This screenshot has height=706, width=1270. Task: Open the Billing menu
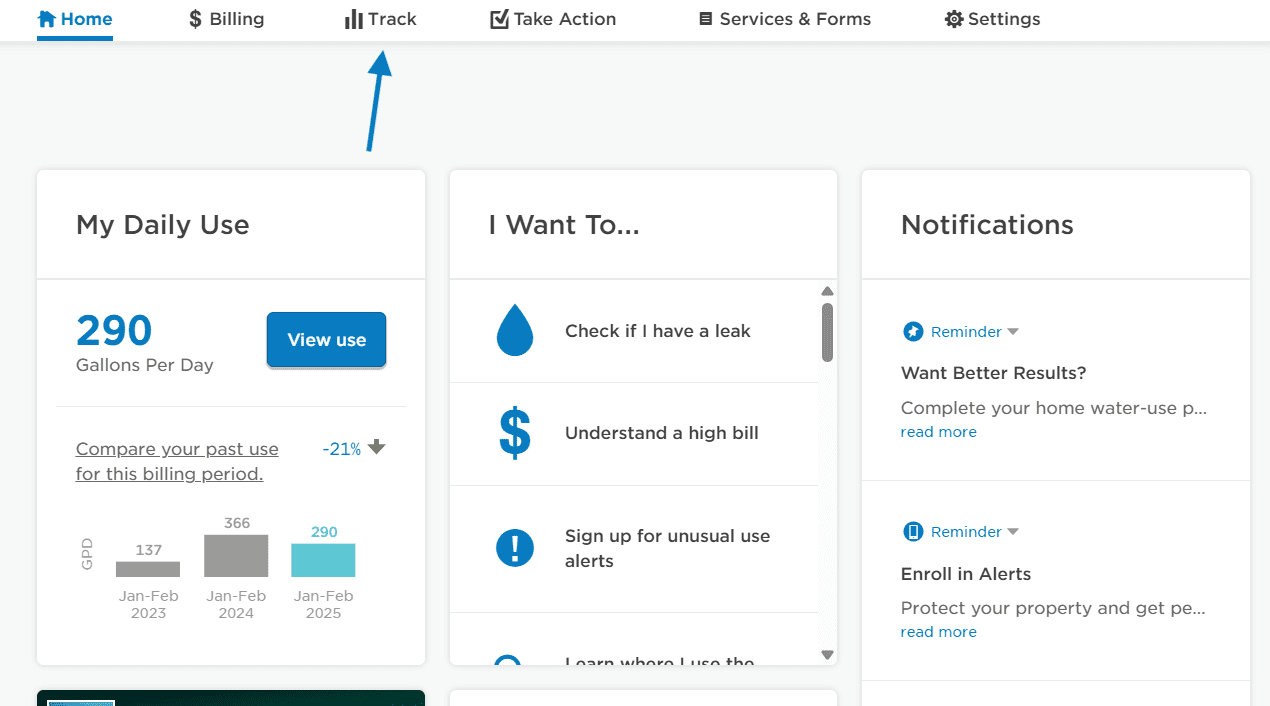[227, 19]
